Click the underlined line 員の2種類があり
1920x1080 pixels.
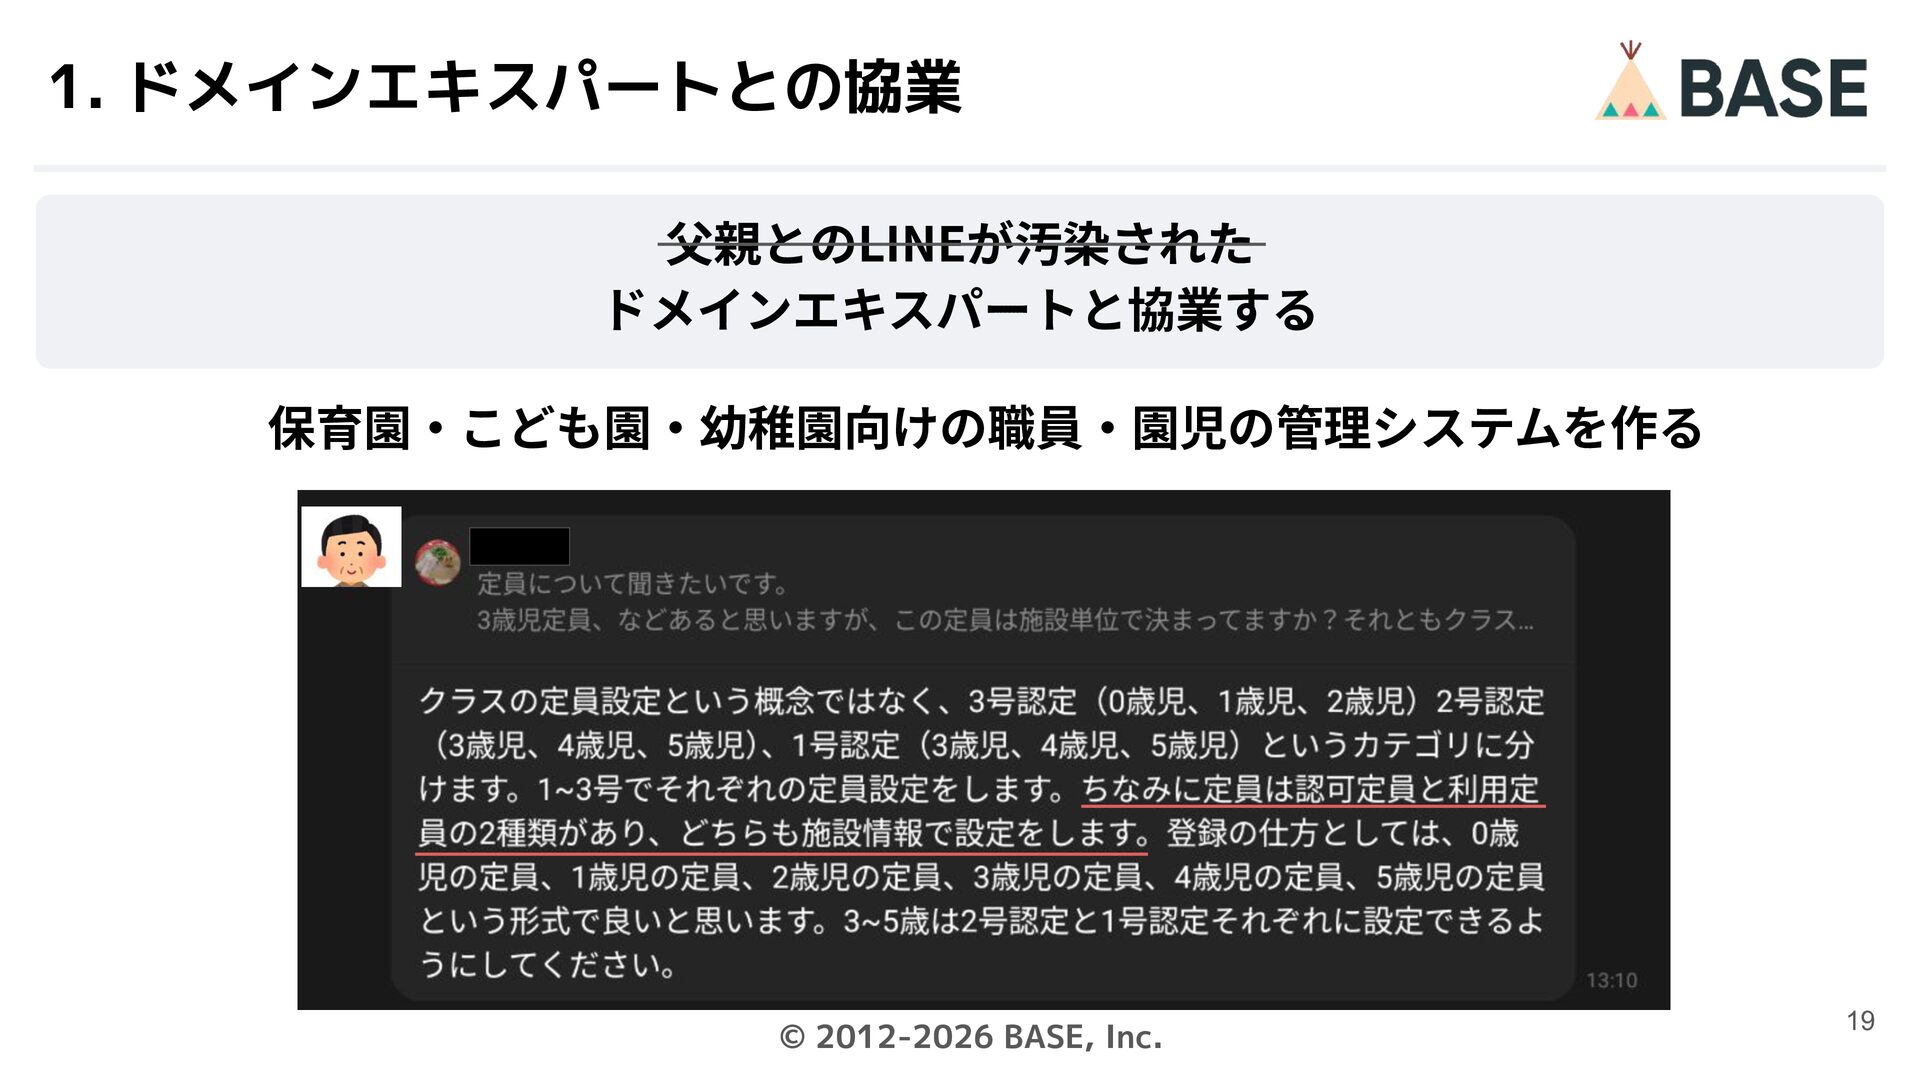782,833
